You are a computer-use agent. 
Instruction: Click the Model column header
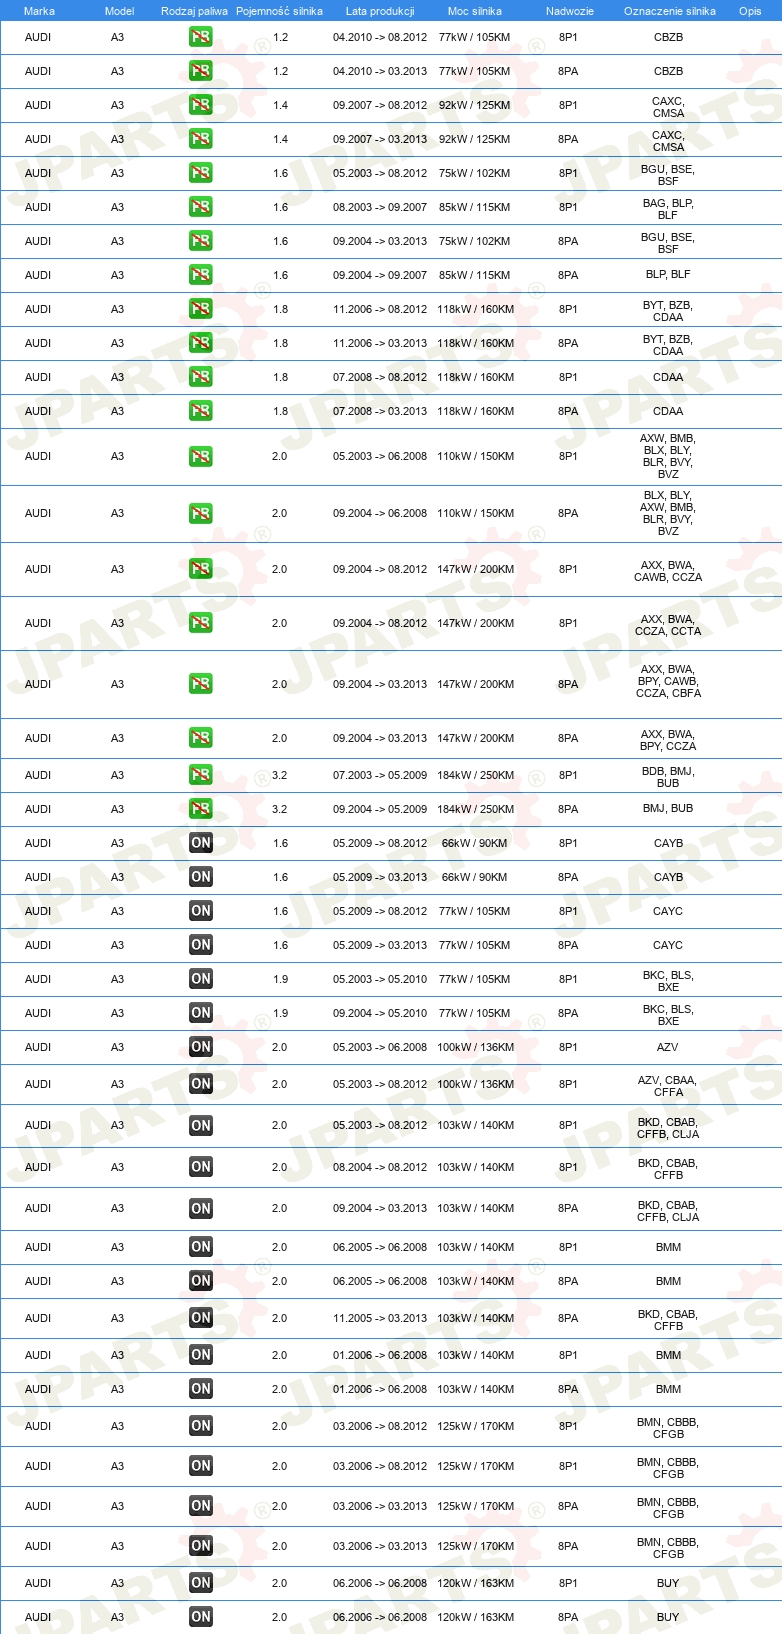(119, 11)
